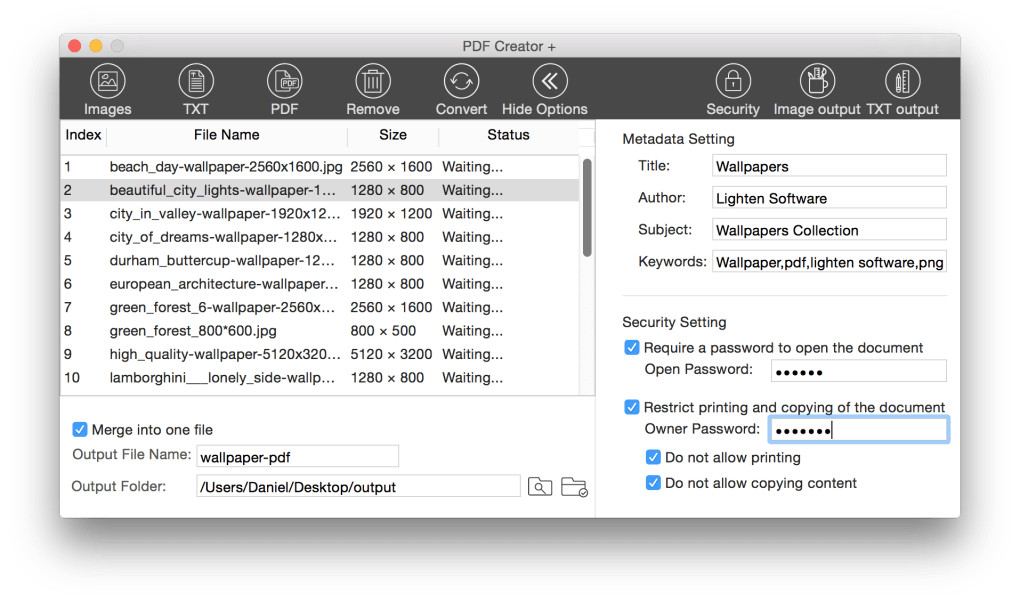
Task: Click Waiting... status of row 10
Action: [472, 377]
